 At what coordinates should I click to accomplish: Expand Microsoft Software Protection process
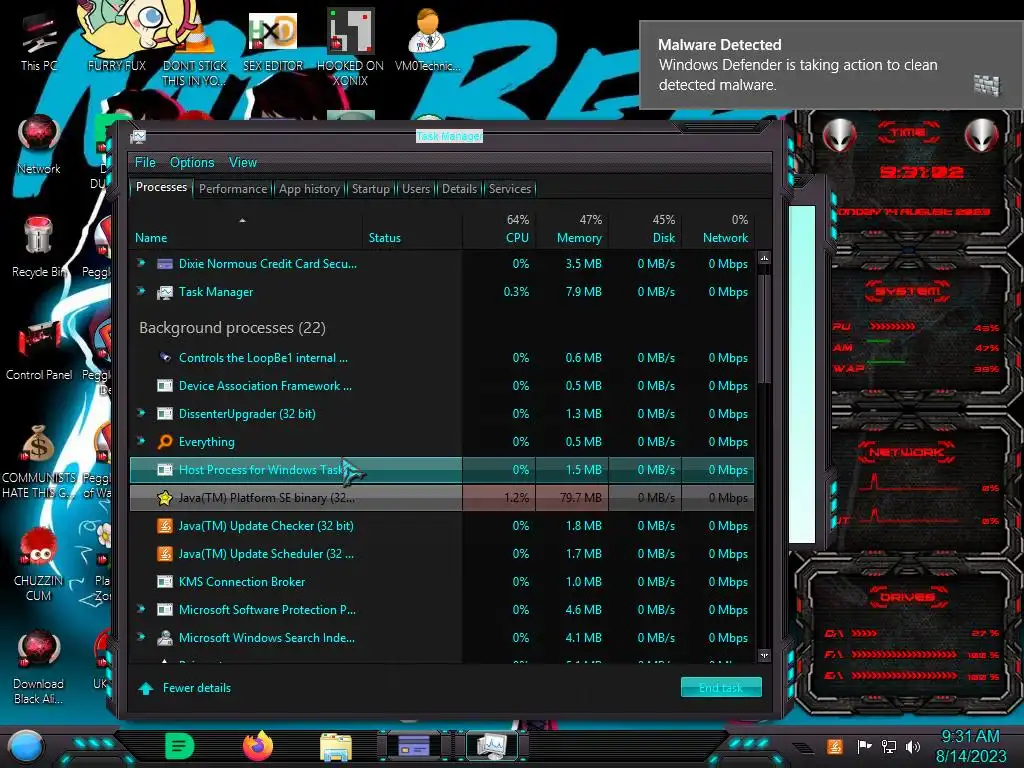(141, 609)
